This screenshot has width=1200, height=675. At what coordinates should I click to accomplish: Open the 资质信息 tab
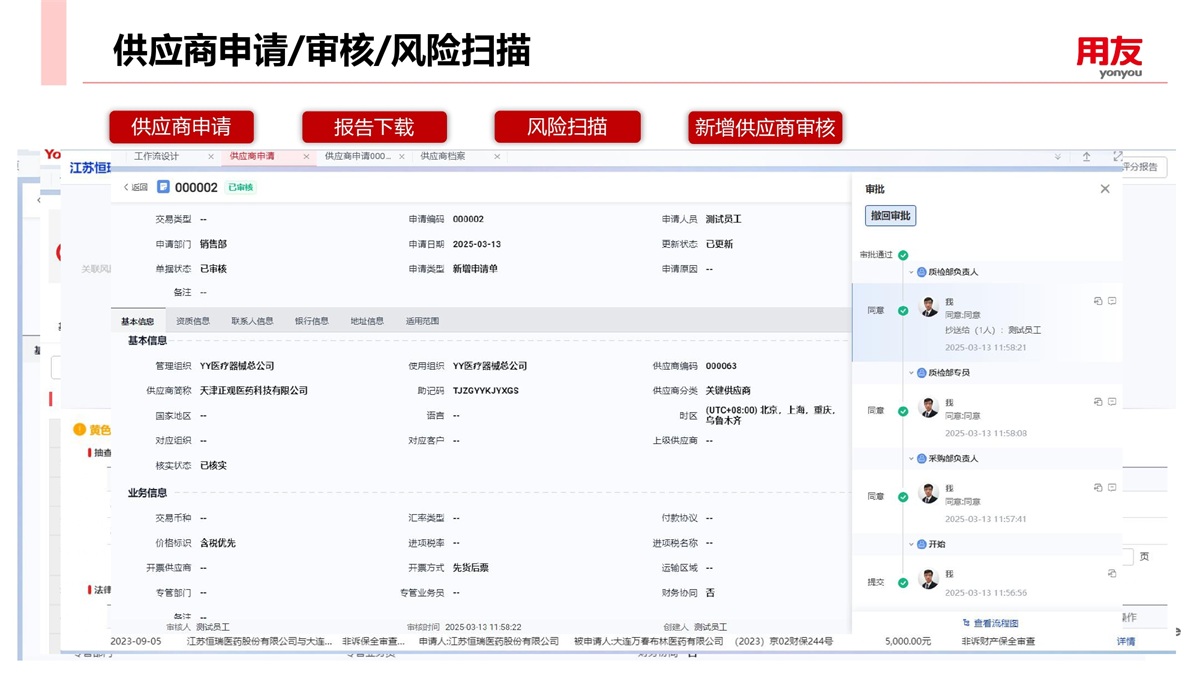(193, 321)
